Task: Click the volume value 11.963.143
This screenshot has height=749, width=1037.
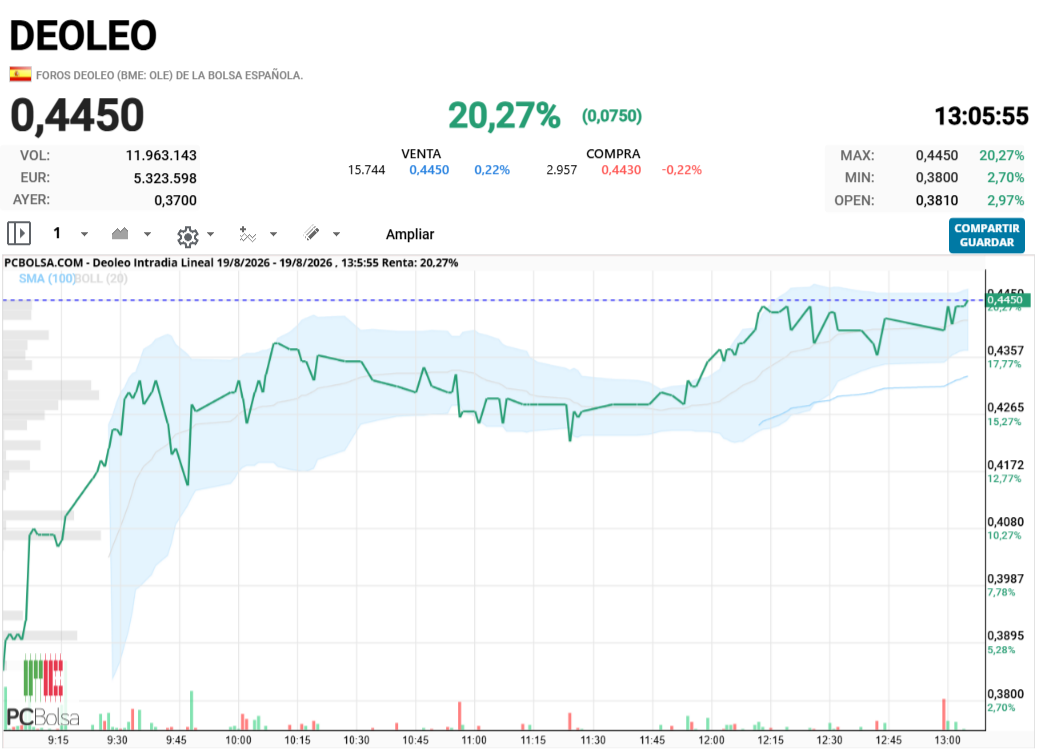Action: pos(161,155)
